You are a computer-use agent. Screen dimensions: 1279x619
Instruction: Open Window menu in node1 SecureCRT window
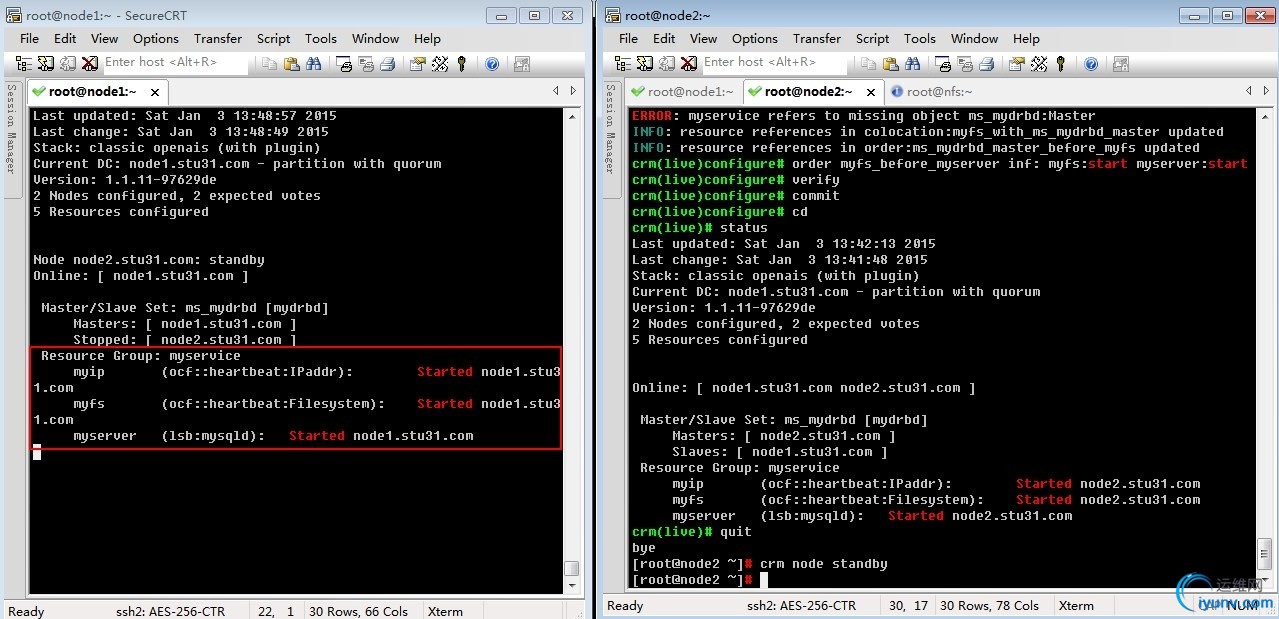coord(375,38)
